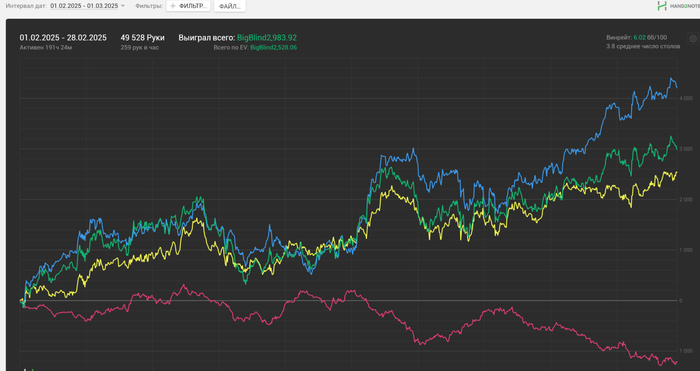Click the EV total BigBlind2,528.06
This screenshot has height=371, width=700.
click(274, 47)
